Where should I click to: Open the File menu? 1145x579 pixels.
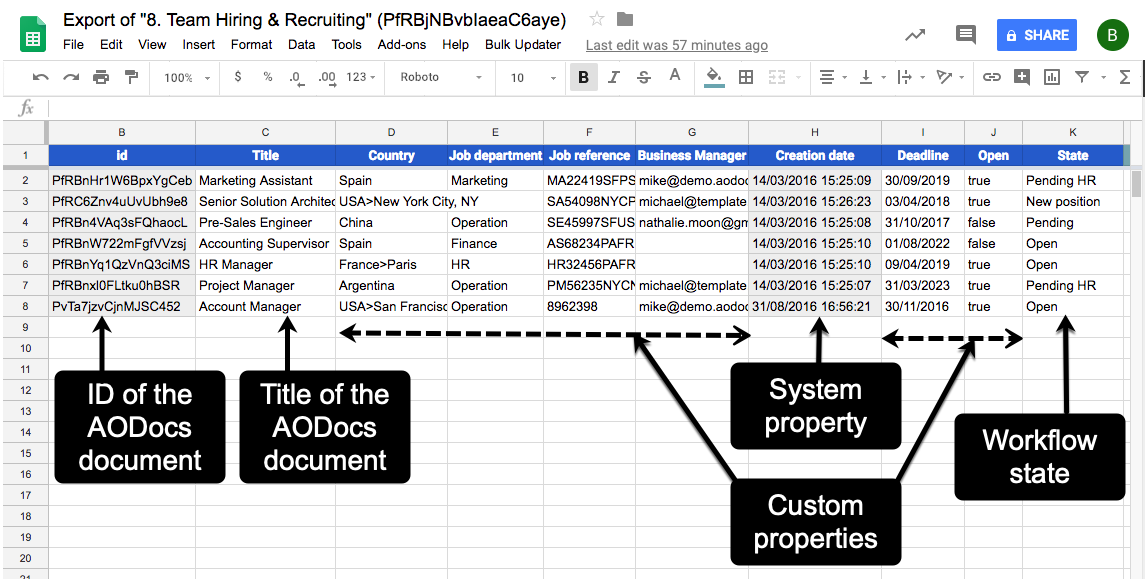tap(73, 45)
